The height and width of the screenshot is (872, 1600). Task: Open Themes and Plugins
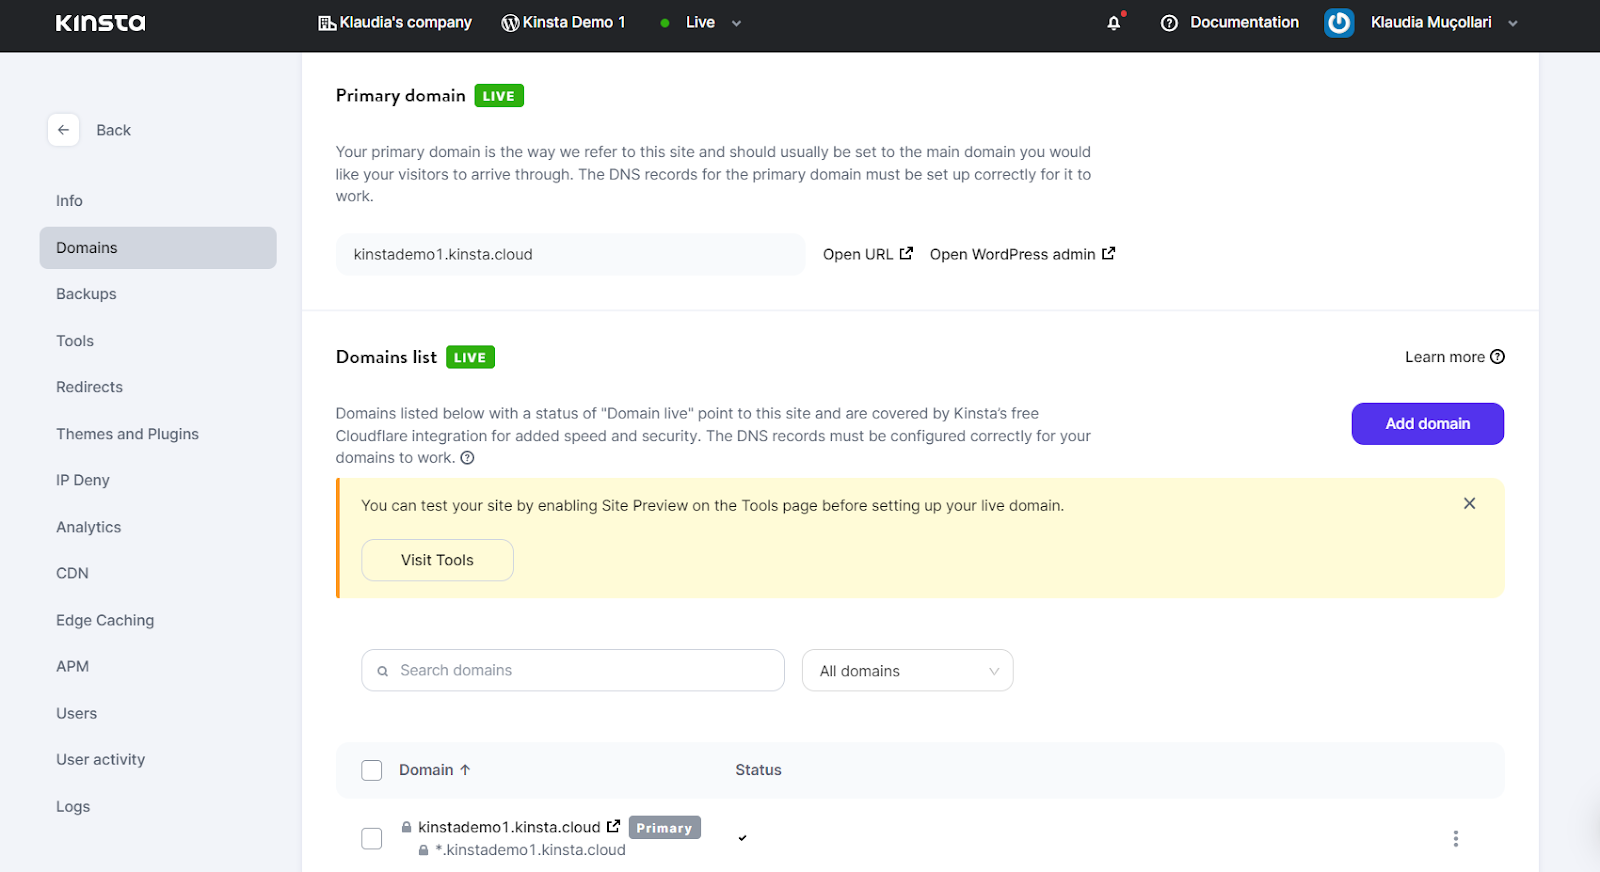click(127, 434)
